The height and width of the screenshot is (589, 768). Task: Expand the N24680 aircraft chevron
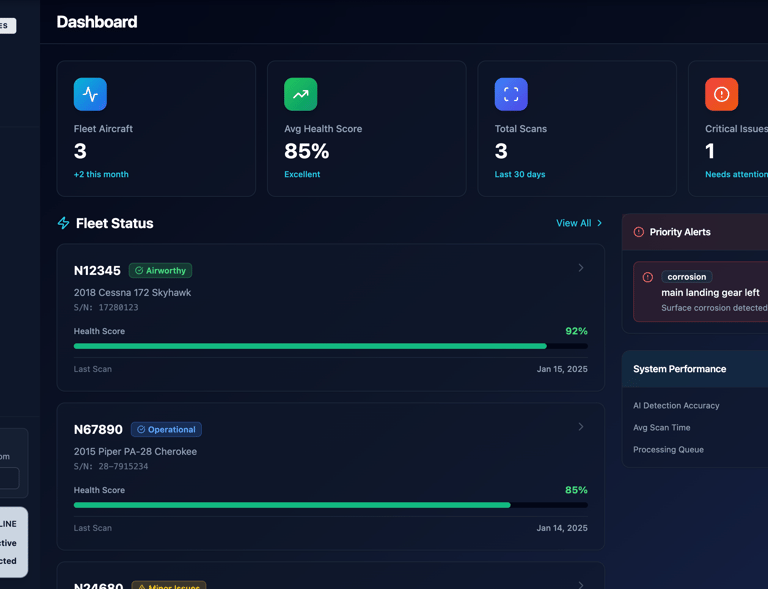pyautogui.click(x=581, y=585)
